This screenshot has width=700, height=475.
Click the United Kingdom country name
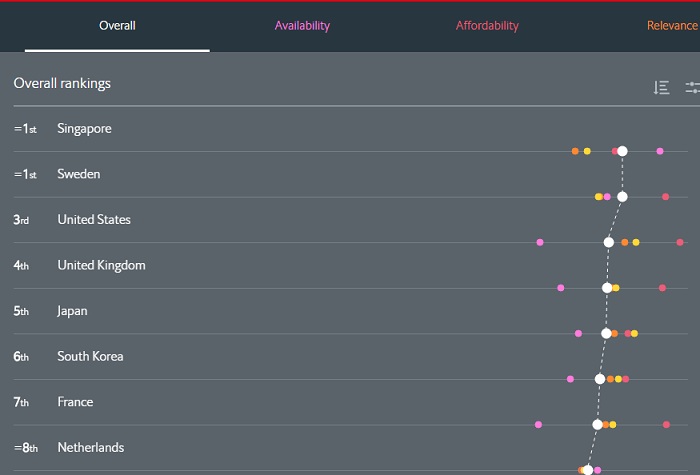click(101, 266)
